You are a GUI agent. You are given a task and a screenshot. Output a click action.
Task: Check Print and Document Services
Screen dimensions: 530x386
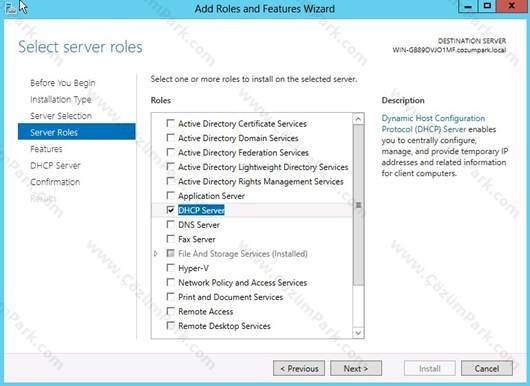tap(171, 297)
